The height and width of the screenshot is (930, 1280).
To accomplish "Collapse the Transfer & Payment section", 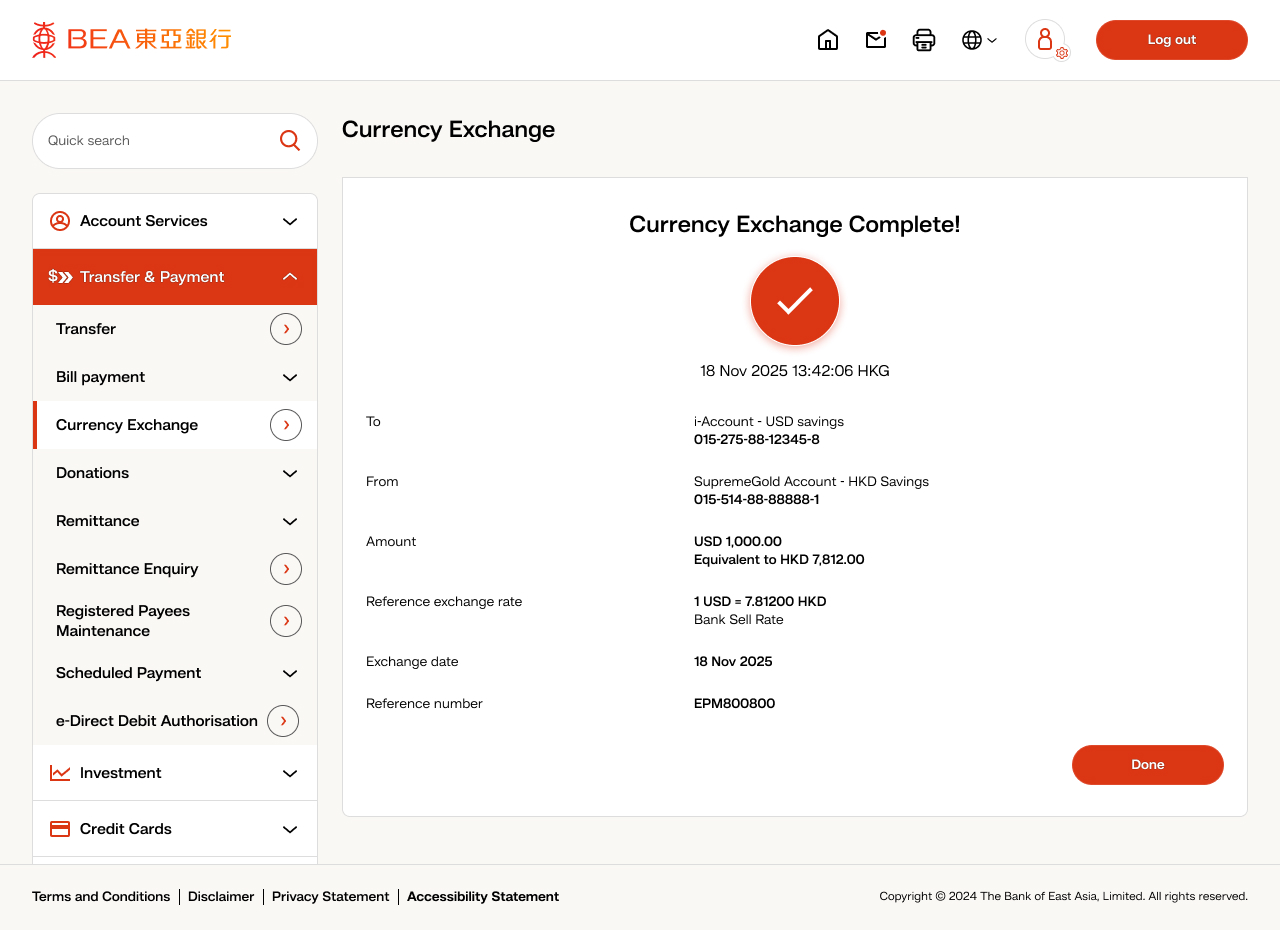I will pyautogui.click(x=175, y=277).
